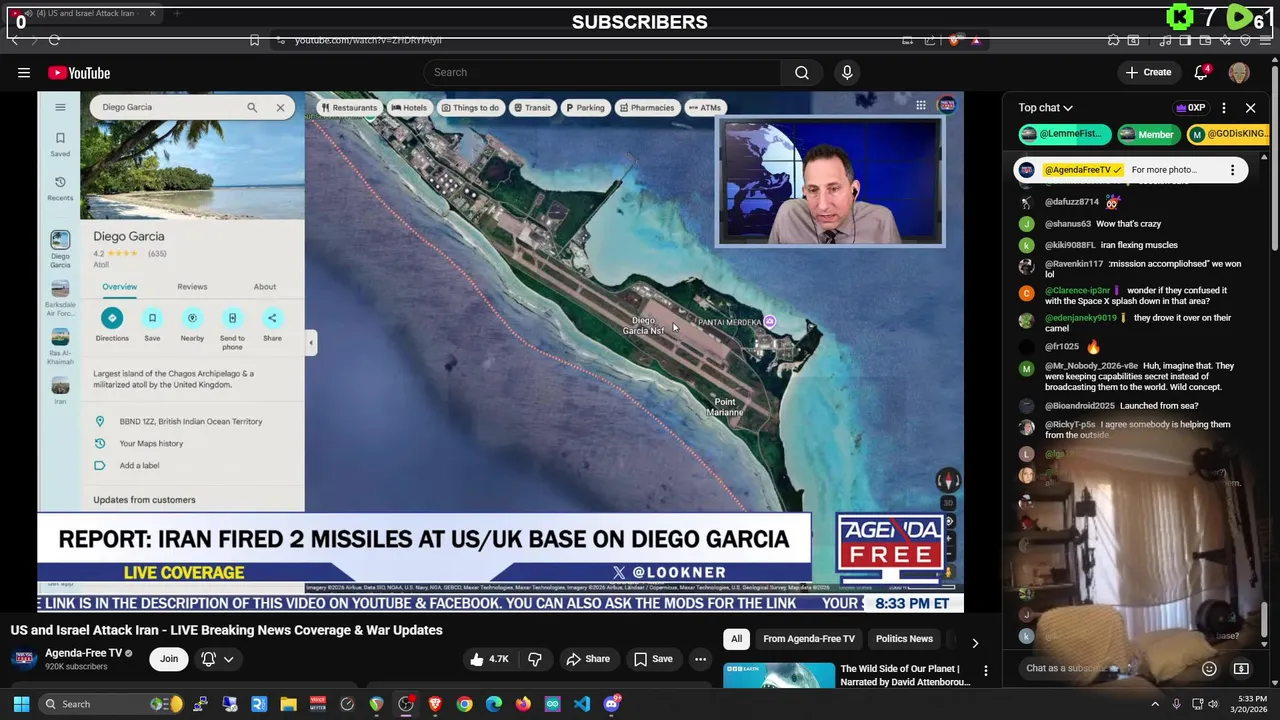Open the Agenda-Free TV channel avatar
Image resolution: width=1280 pixels, height=720 pixels.
click(x=22, y=659)
